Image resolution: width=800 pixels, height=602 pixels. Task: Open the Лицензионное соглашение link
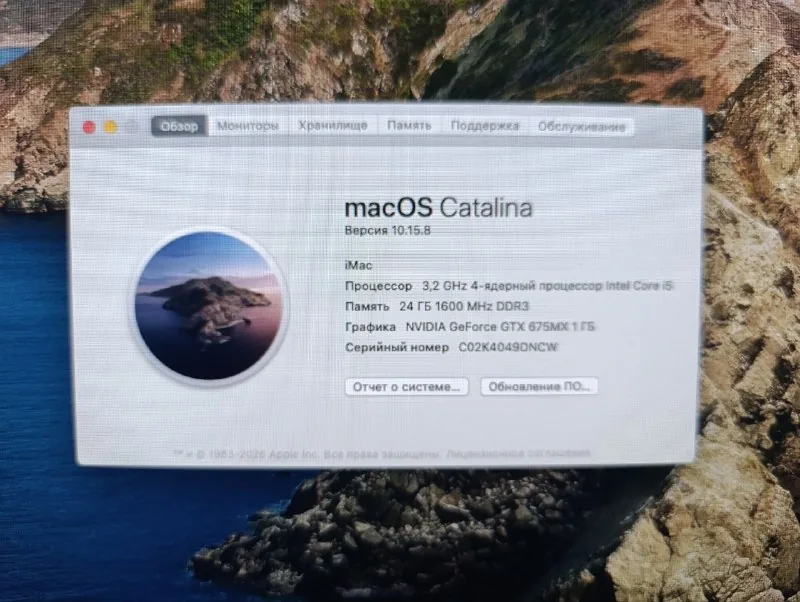point(518,453)
